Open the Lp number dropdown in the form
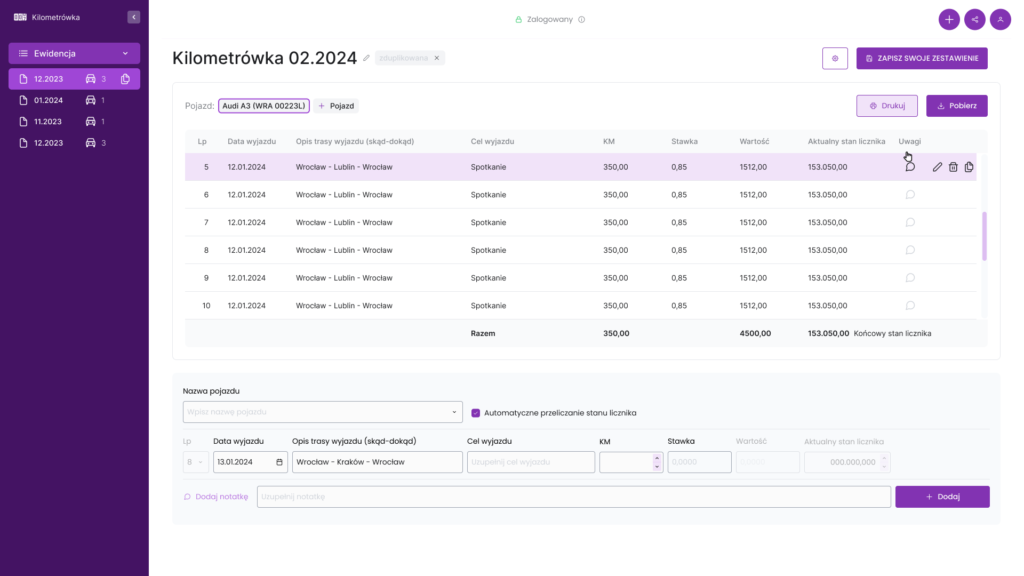The image size is (1024, 576). point(196,461)
